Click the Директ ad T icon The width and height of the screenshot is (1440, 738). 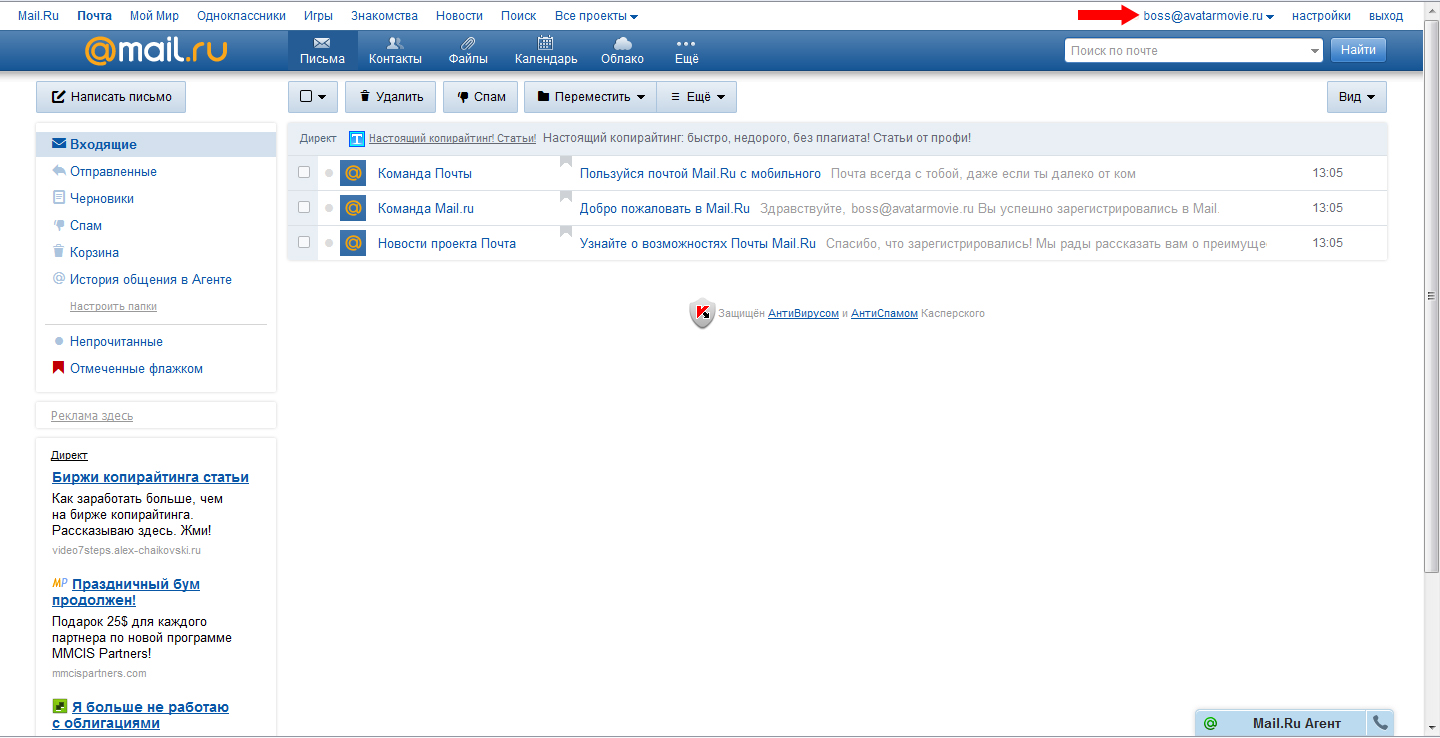[x=356, y=138]
